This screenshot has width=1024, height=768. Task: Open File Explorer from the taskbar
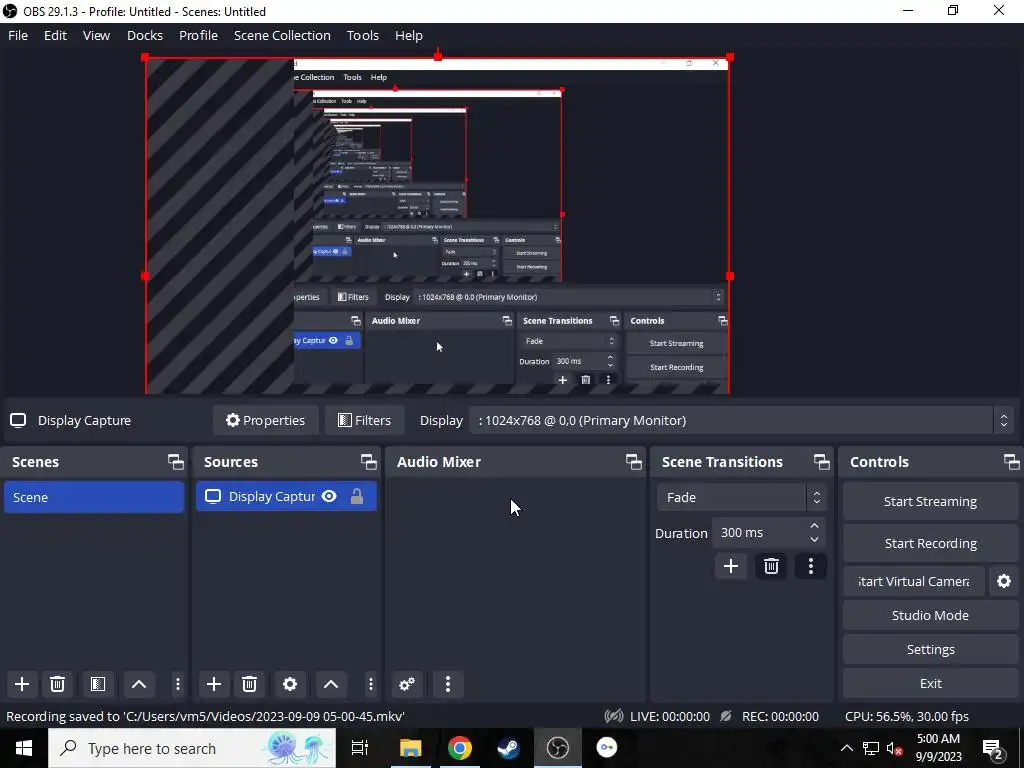(x=411, y=748)
